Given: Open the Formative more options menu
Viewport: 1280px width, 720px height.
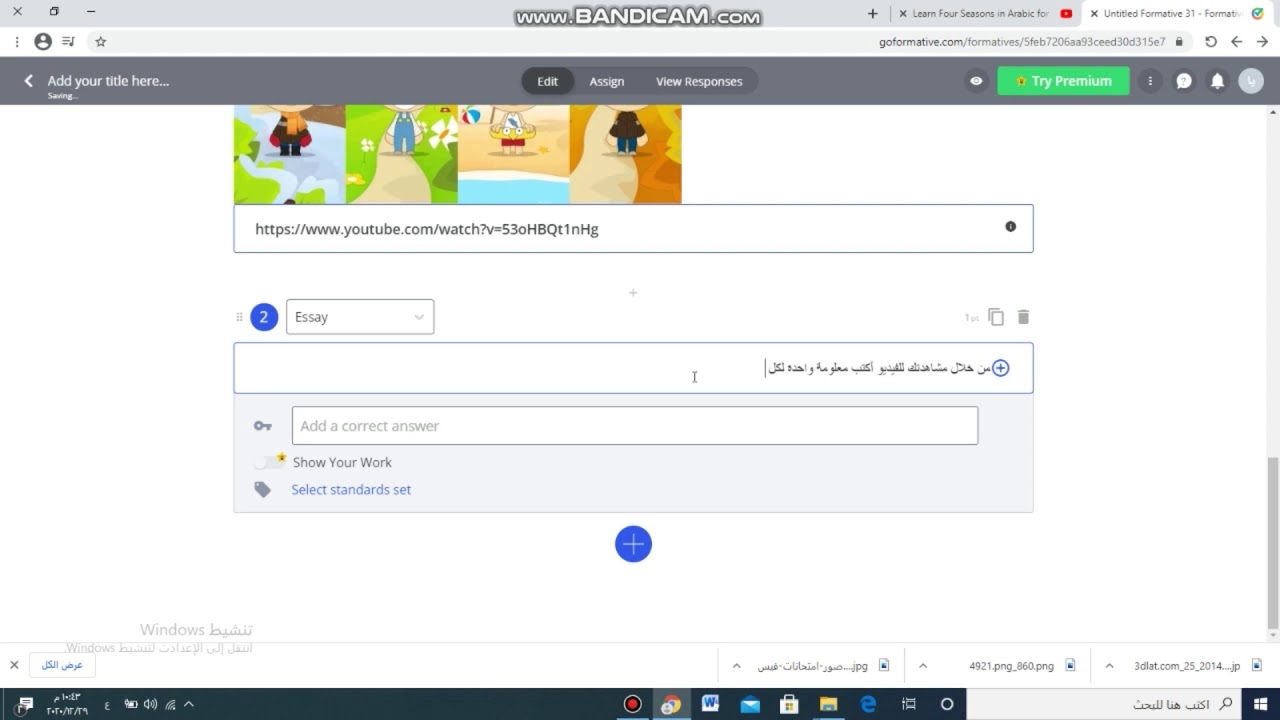Looking at the screenshot, I should (x=1150, y=81).
